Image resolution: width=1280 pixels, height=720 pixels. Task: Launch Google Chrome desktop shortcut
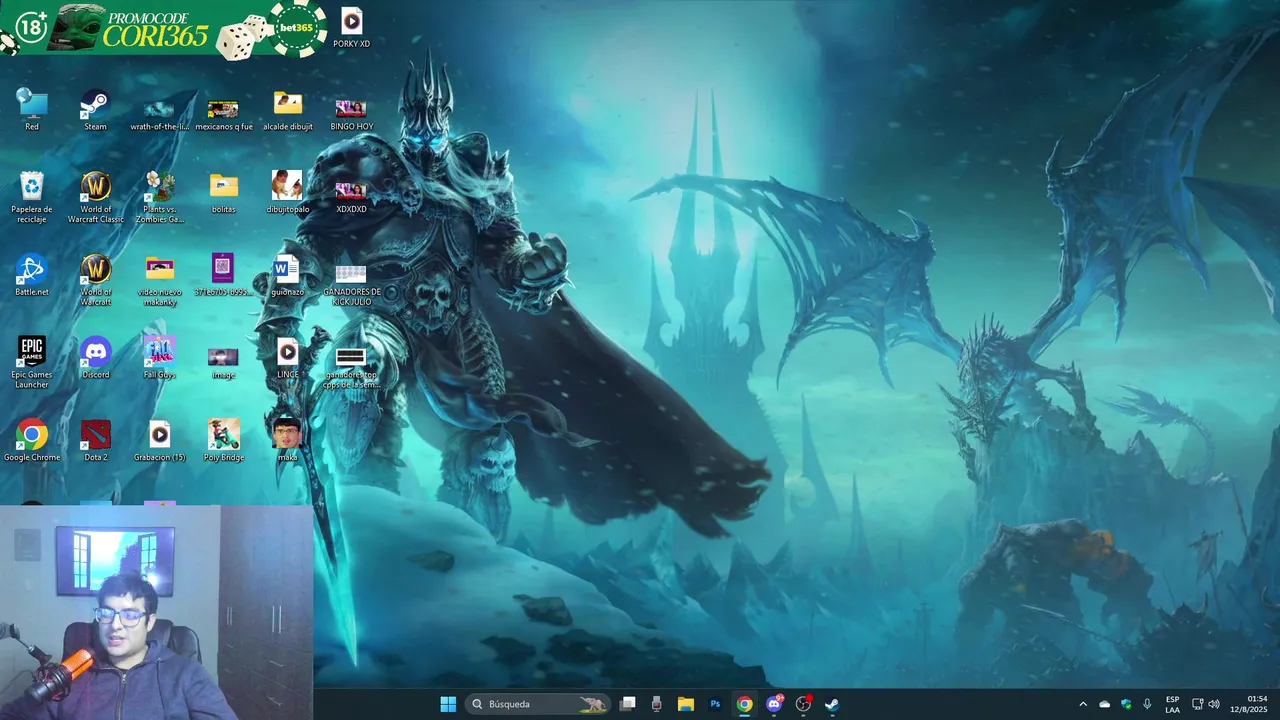[x=32, y=440]
